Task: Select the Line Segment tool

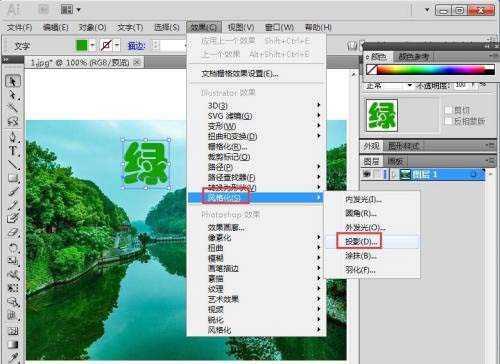Action: click(x=13, y=164)
